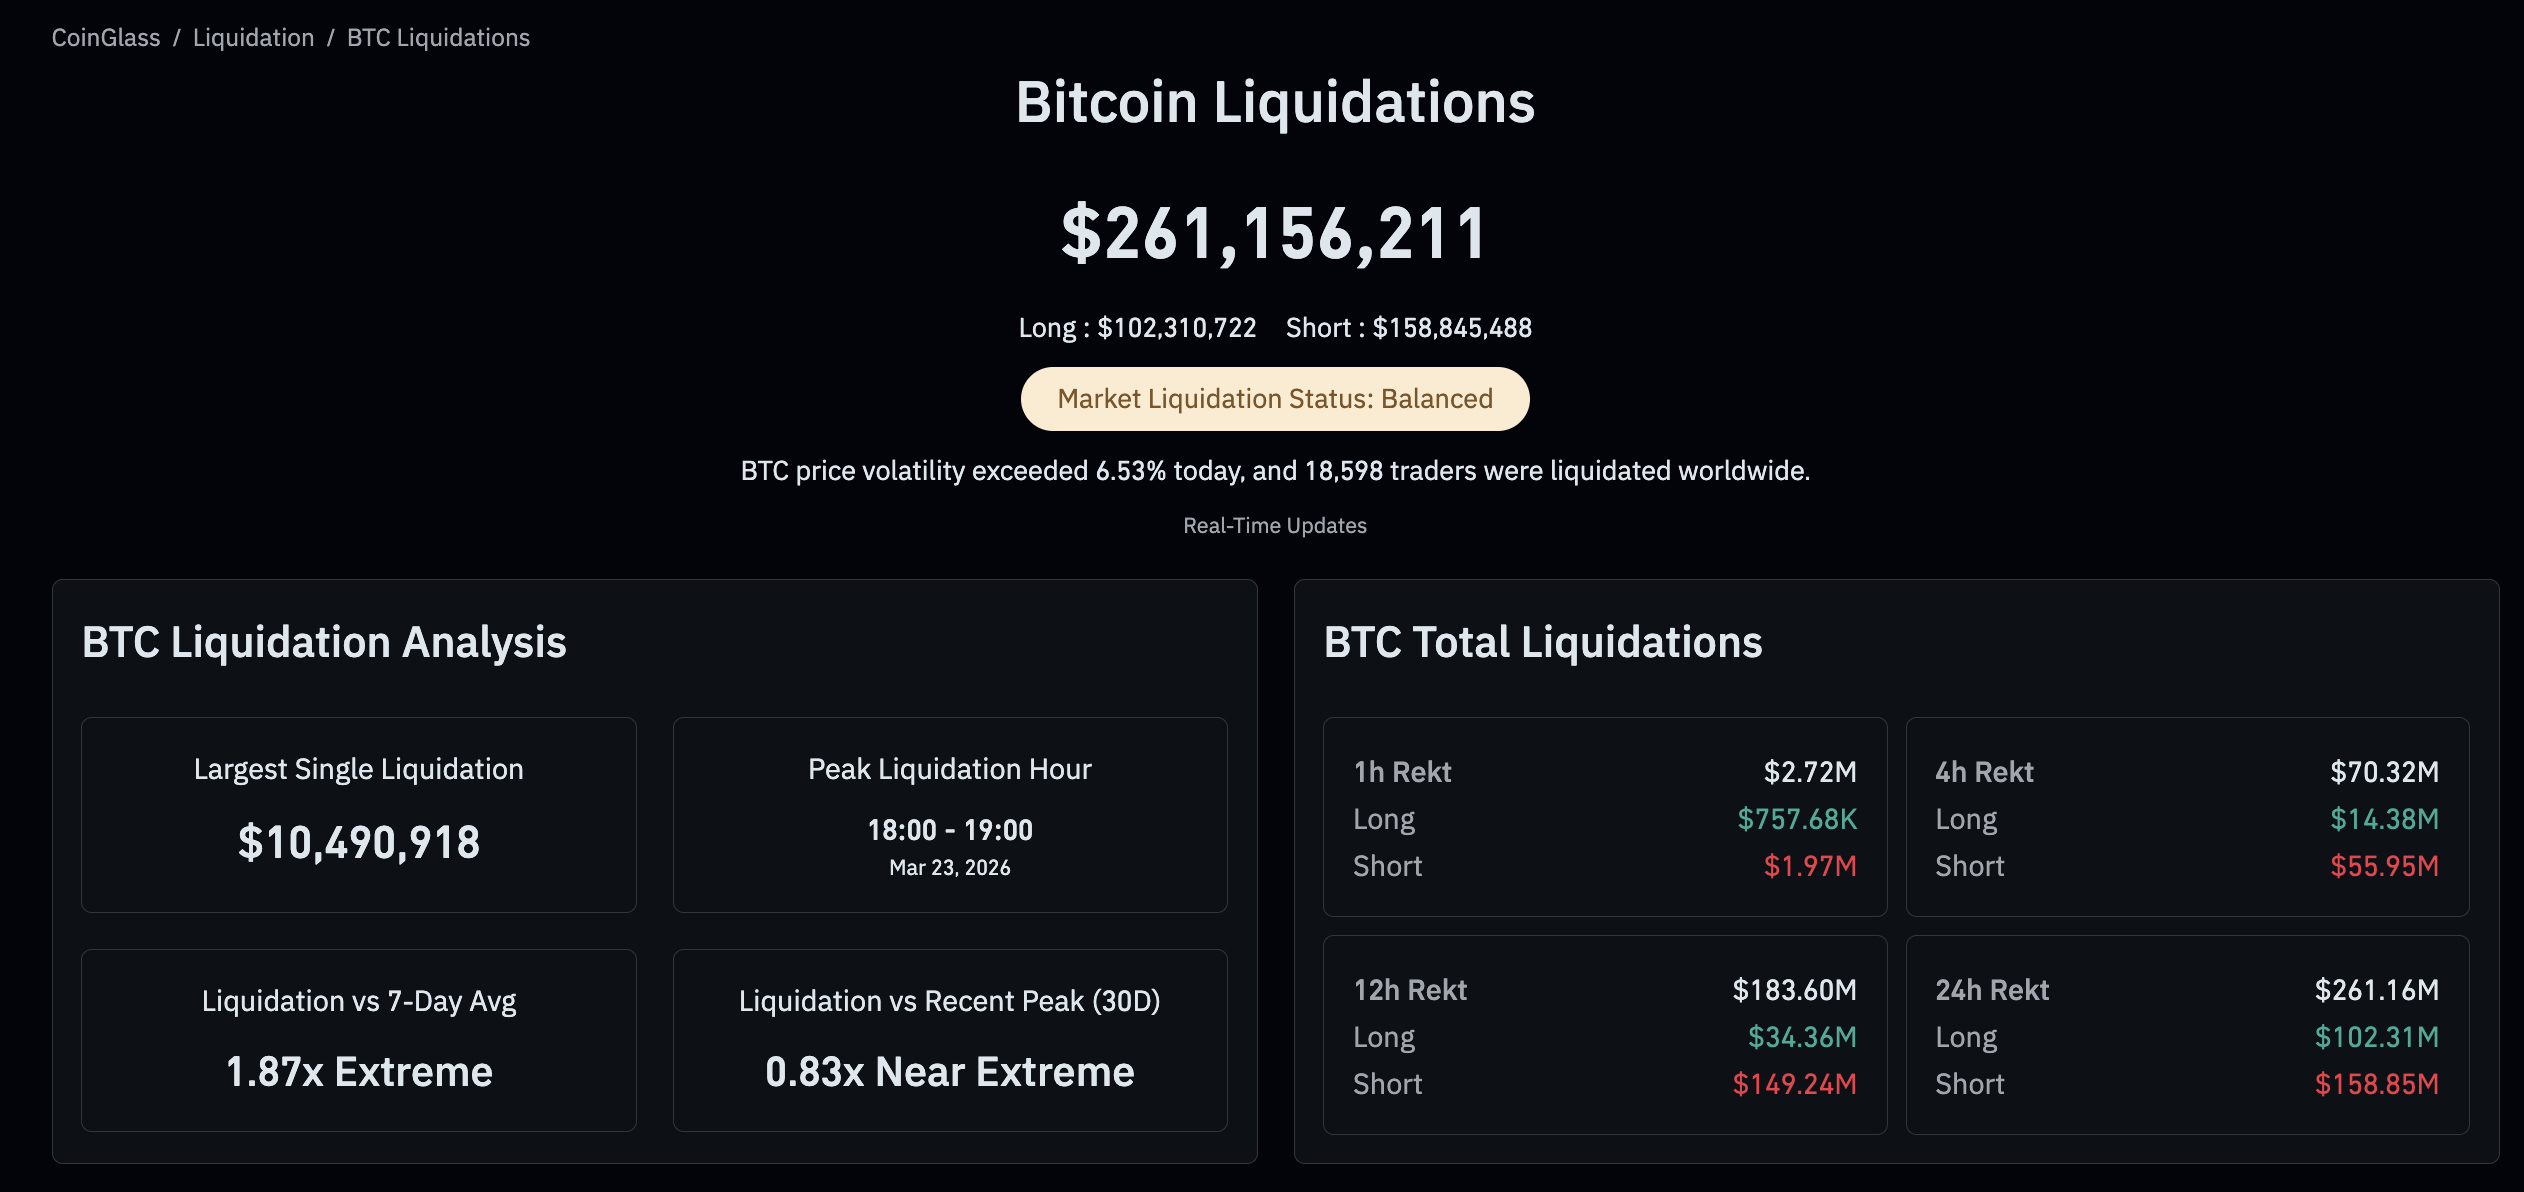
Task: Click the $10,490,918 largest liquidation value
Action: click(360, 842)
